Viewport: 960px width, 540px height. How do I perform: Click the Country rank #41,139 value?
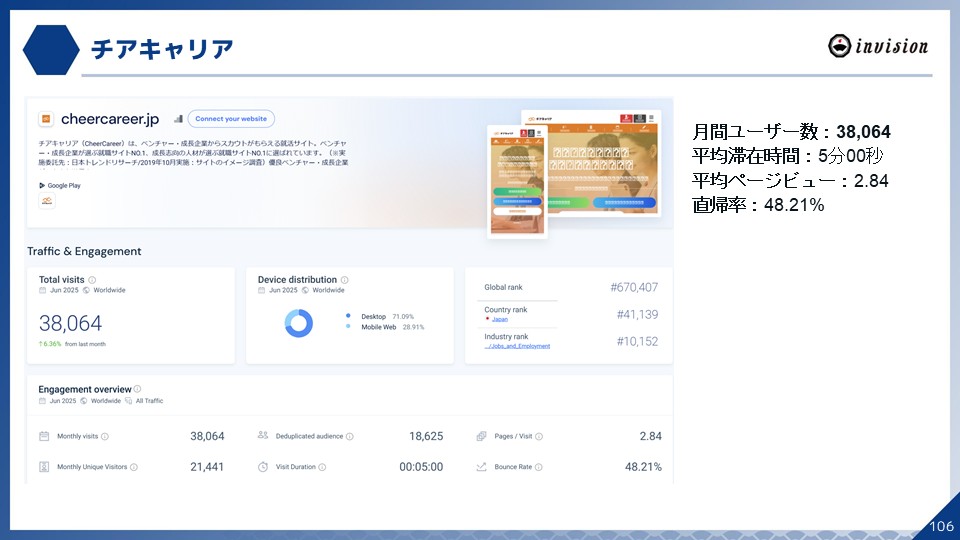637,314
